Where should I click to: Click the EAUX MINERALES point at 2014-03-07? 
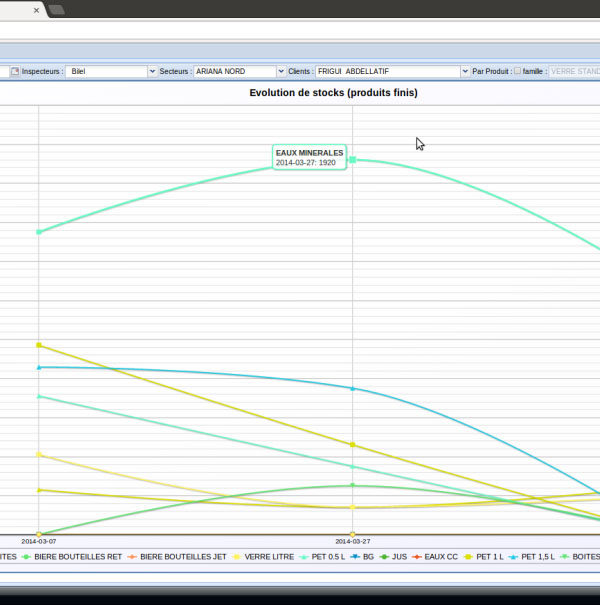pos(39,232)
